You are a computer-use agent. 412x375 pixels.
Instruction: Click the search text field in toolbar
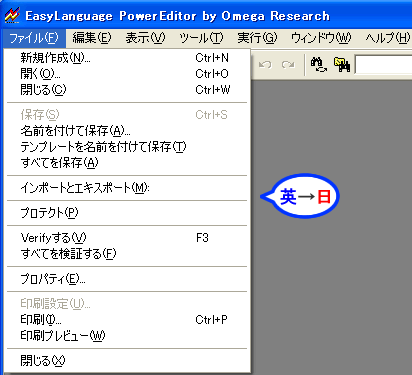coord(383,64)
